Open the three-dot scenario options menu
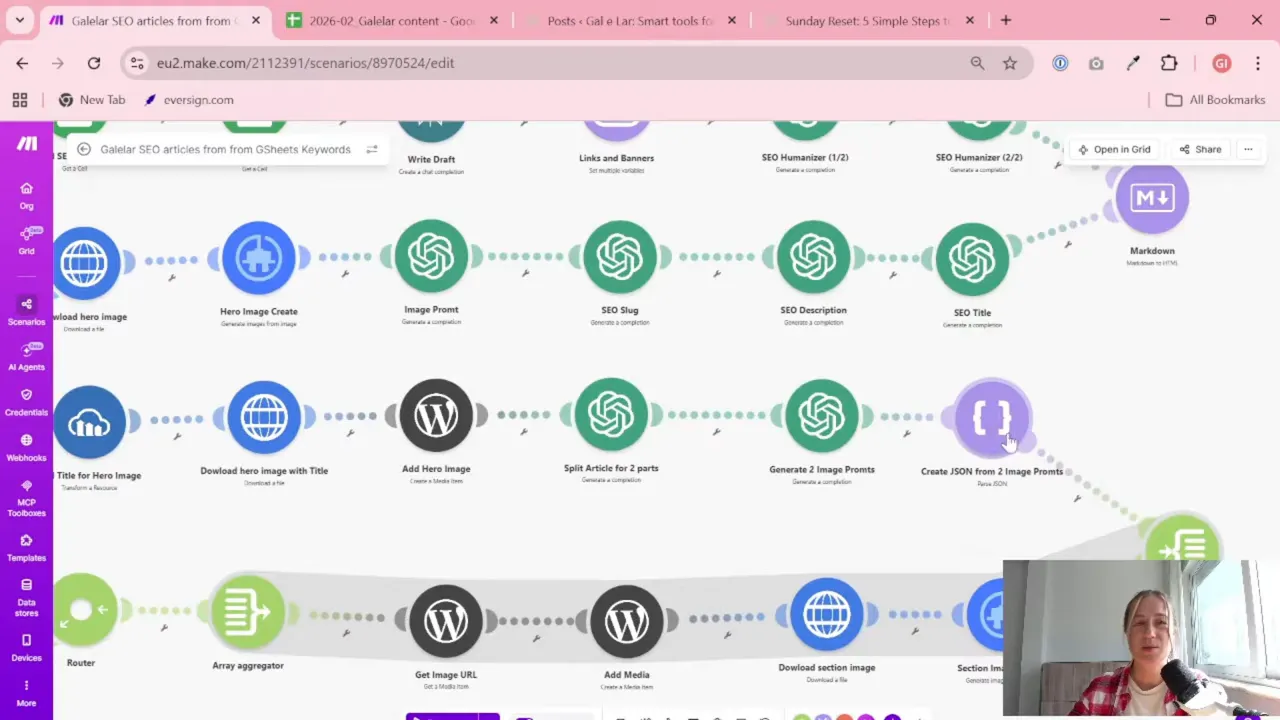This screenshot has width=1280, height=720. click(1248, 149)
